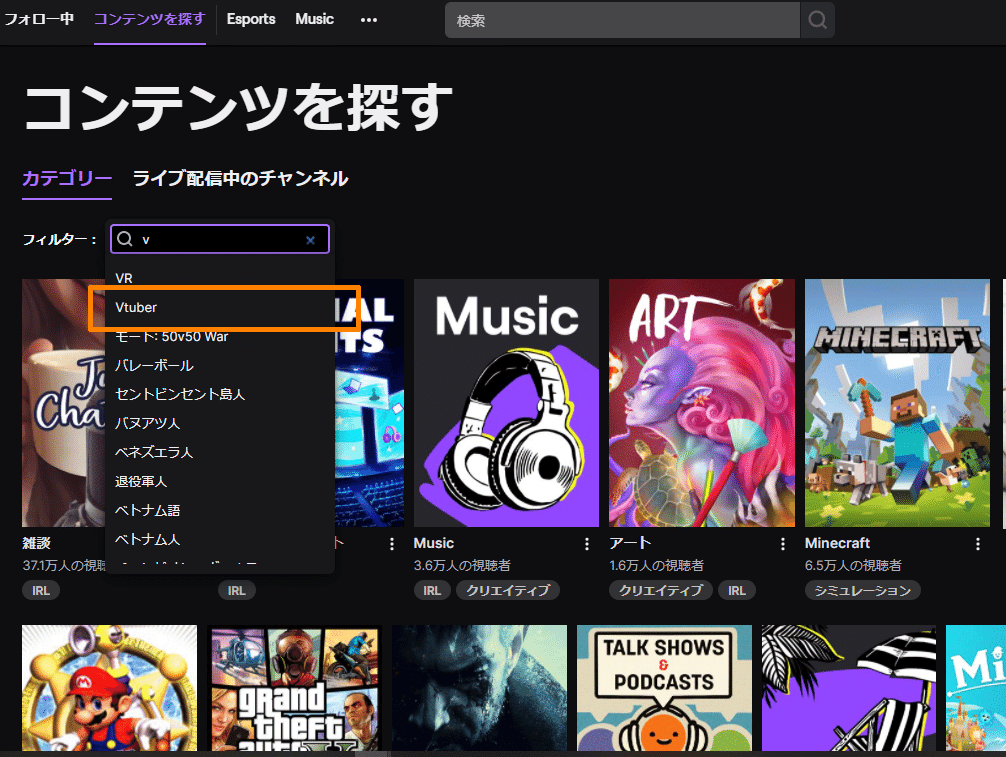Click the magnifier icon inside the filter box
Image resolution: width=1006 pixels, height=757 pixels.
tap(126, 239)
